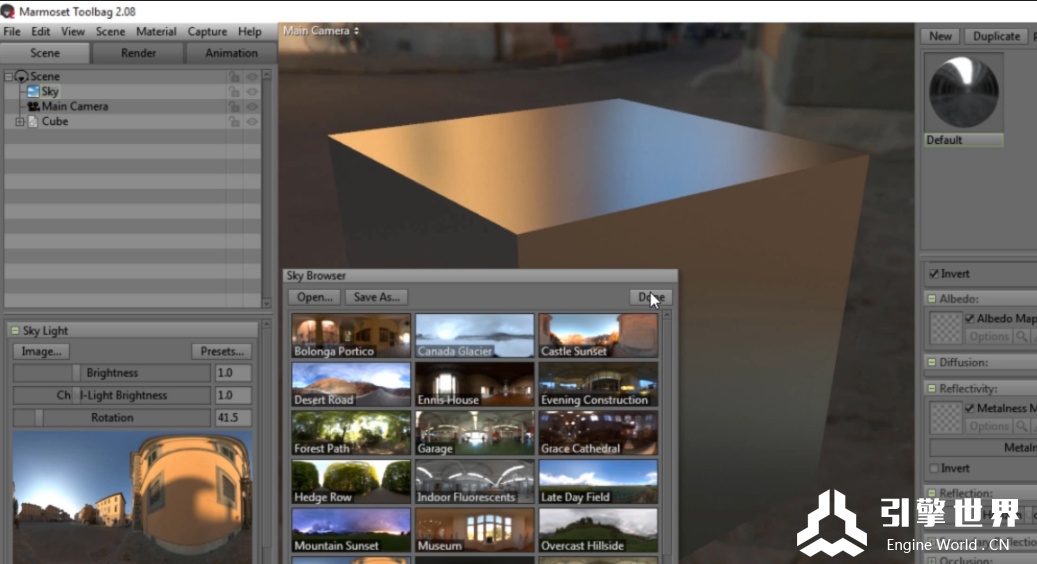Viewport: 1037px width, 564px height.
Task: Click the Scene root icon in the outliner
Action: pyautogui.click(x=21, y=77)
